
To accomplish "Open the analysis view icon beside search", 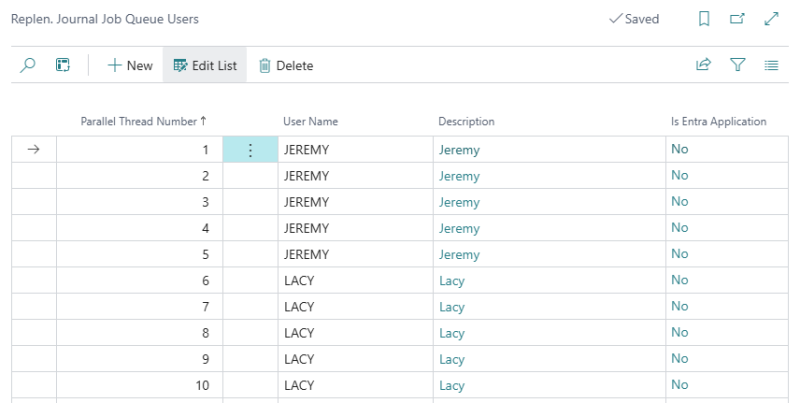I will click(62, 66).
